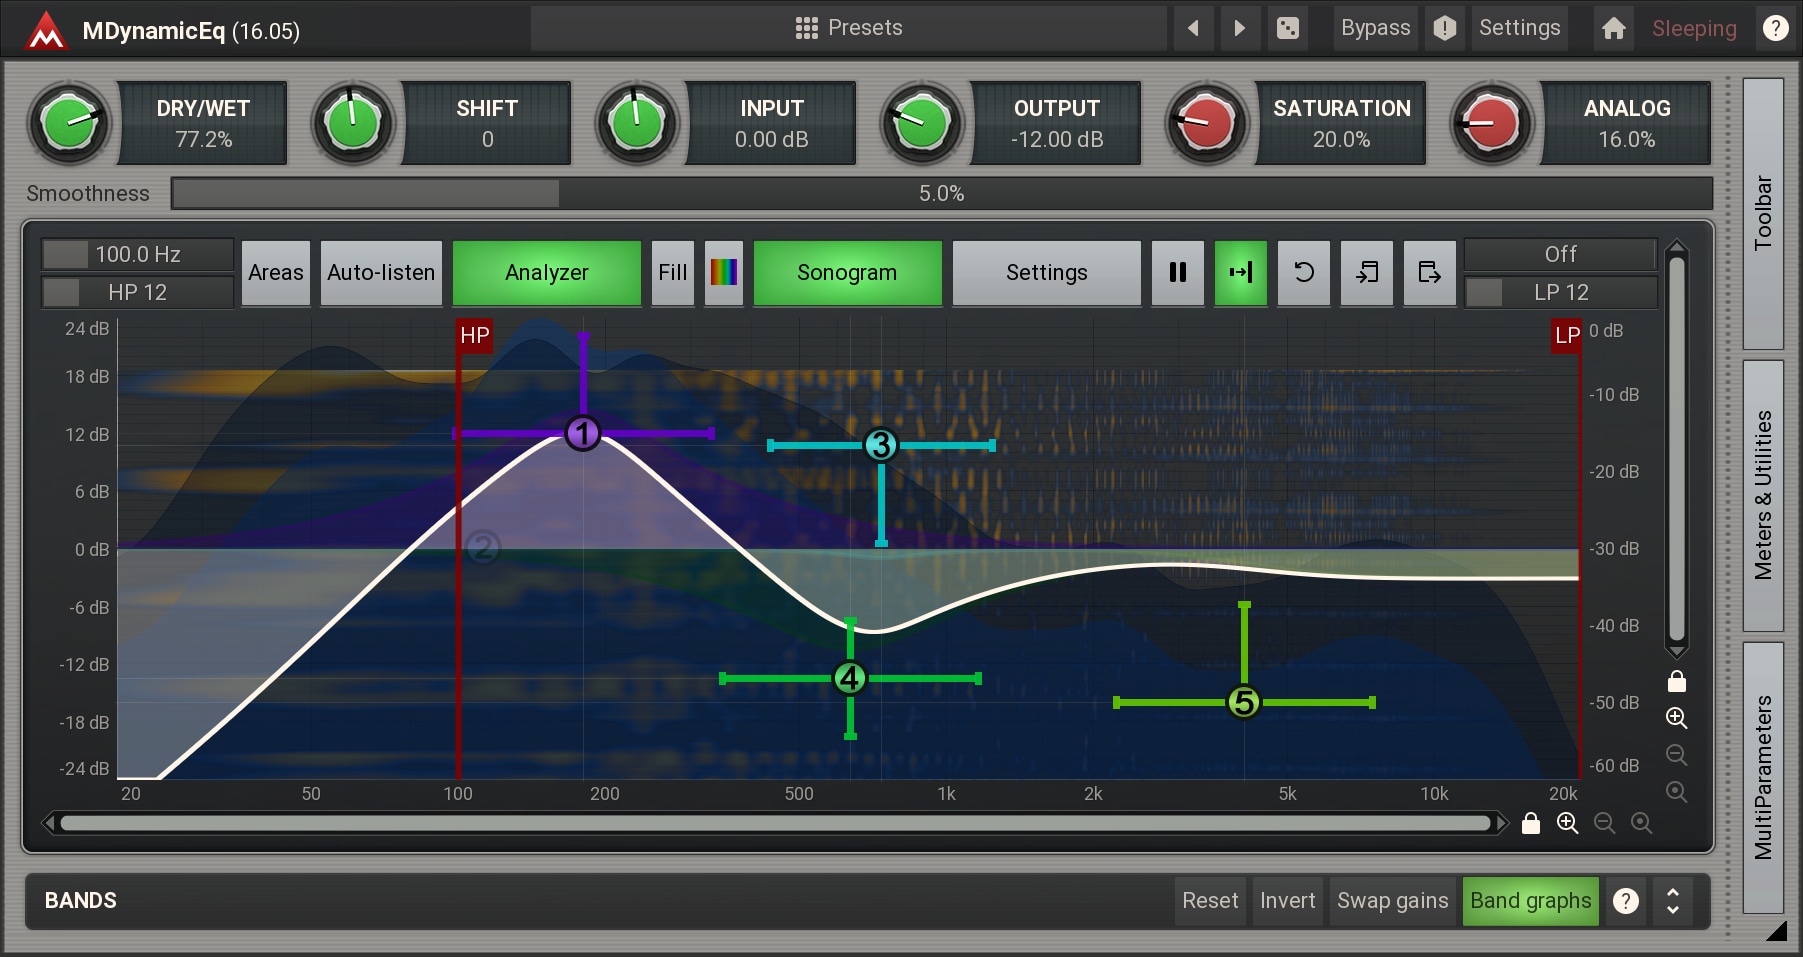Click the horizontal zoom lock icon

[x=1531, y=823]
